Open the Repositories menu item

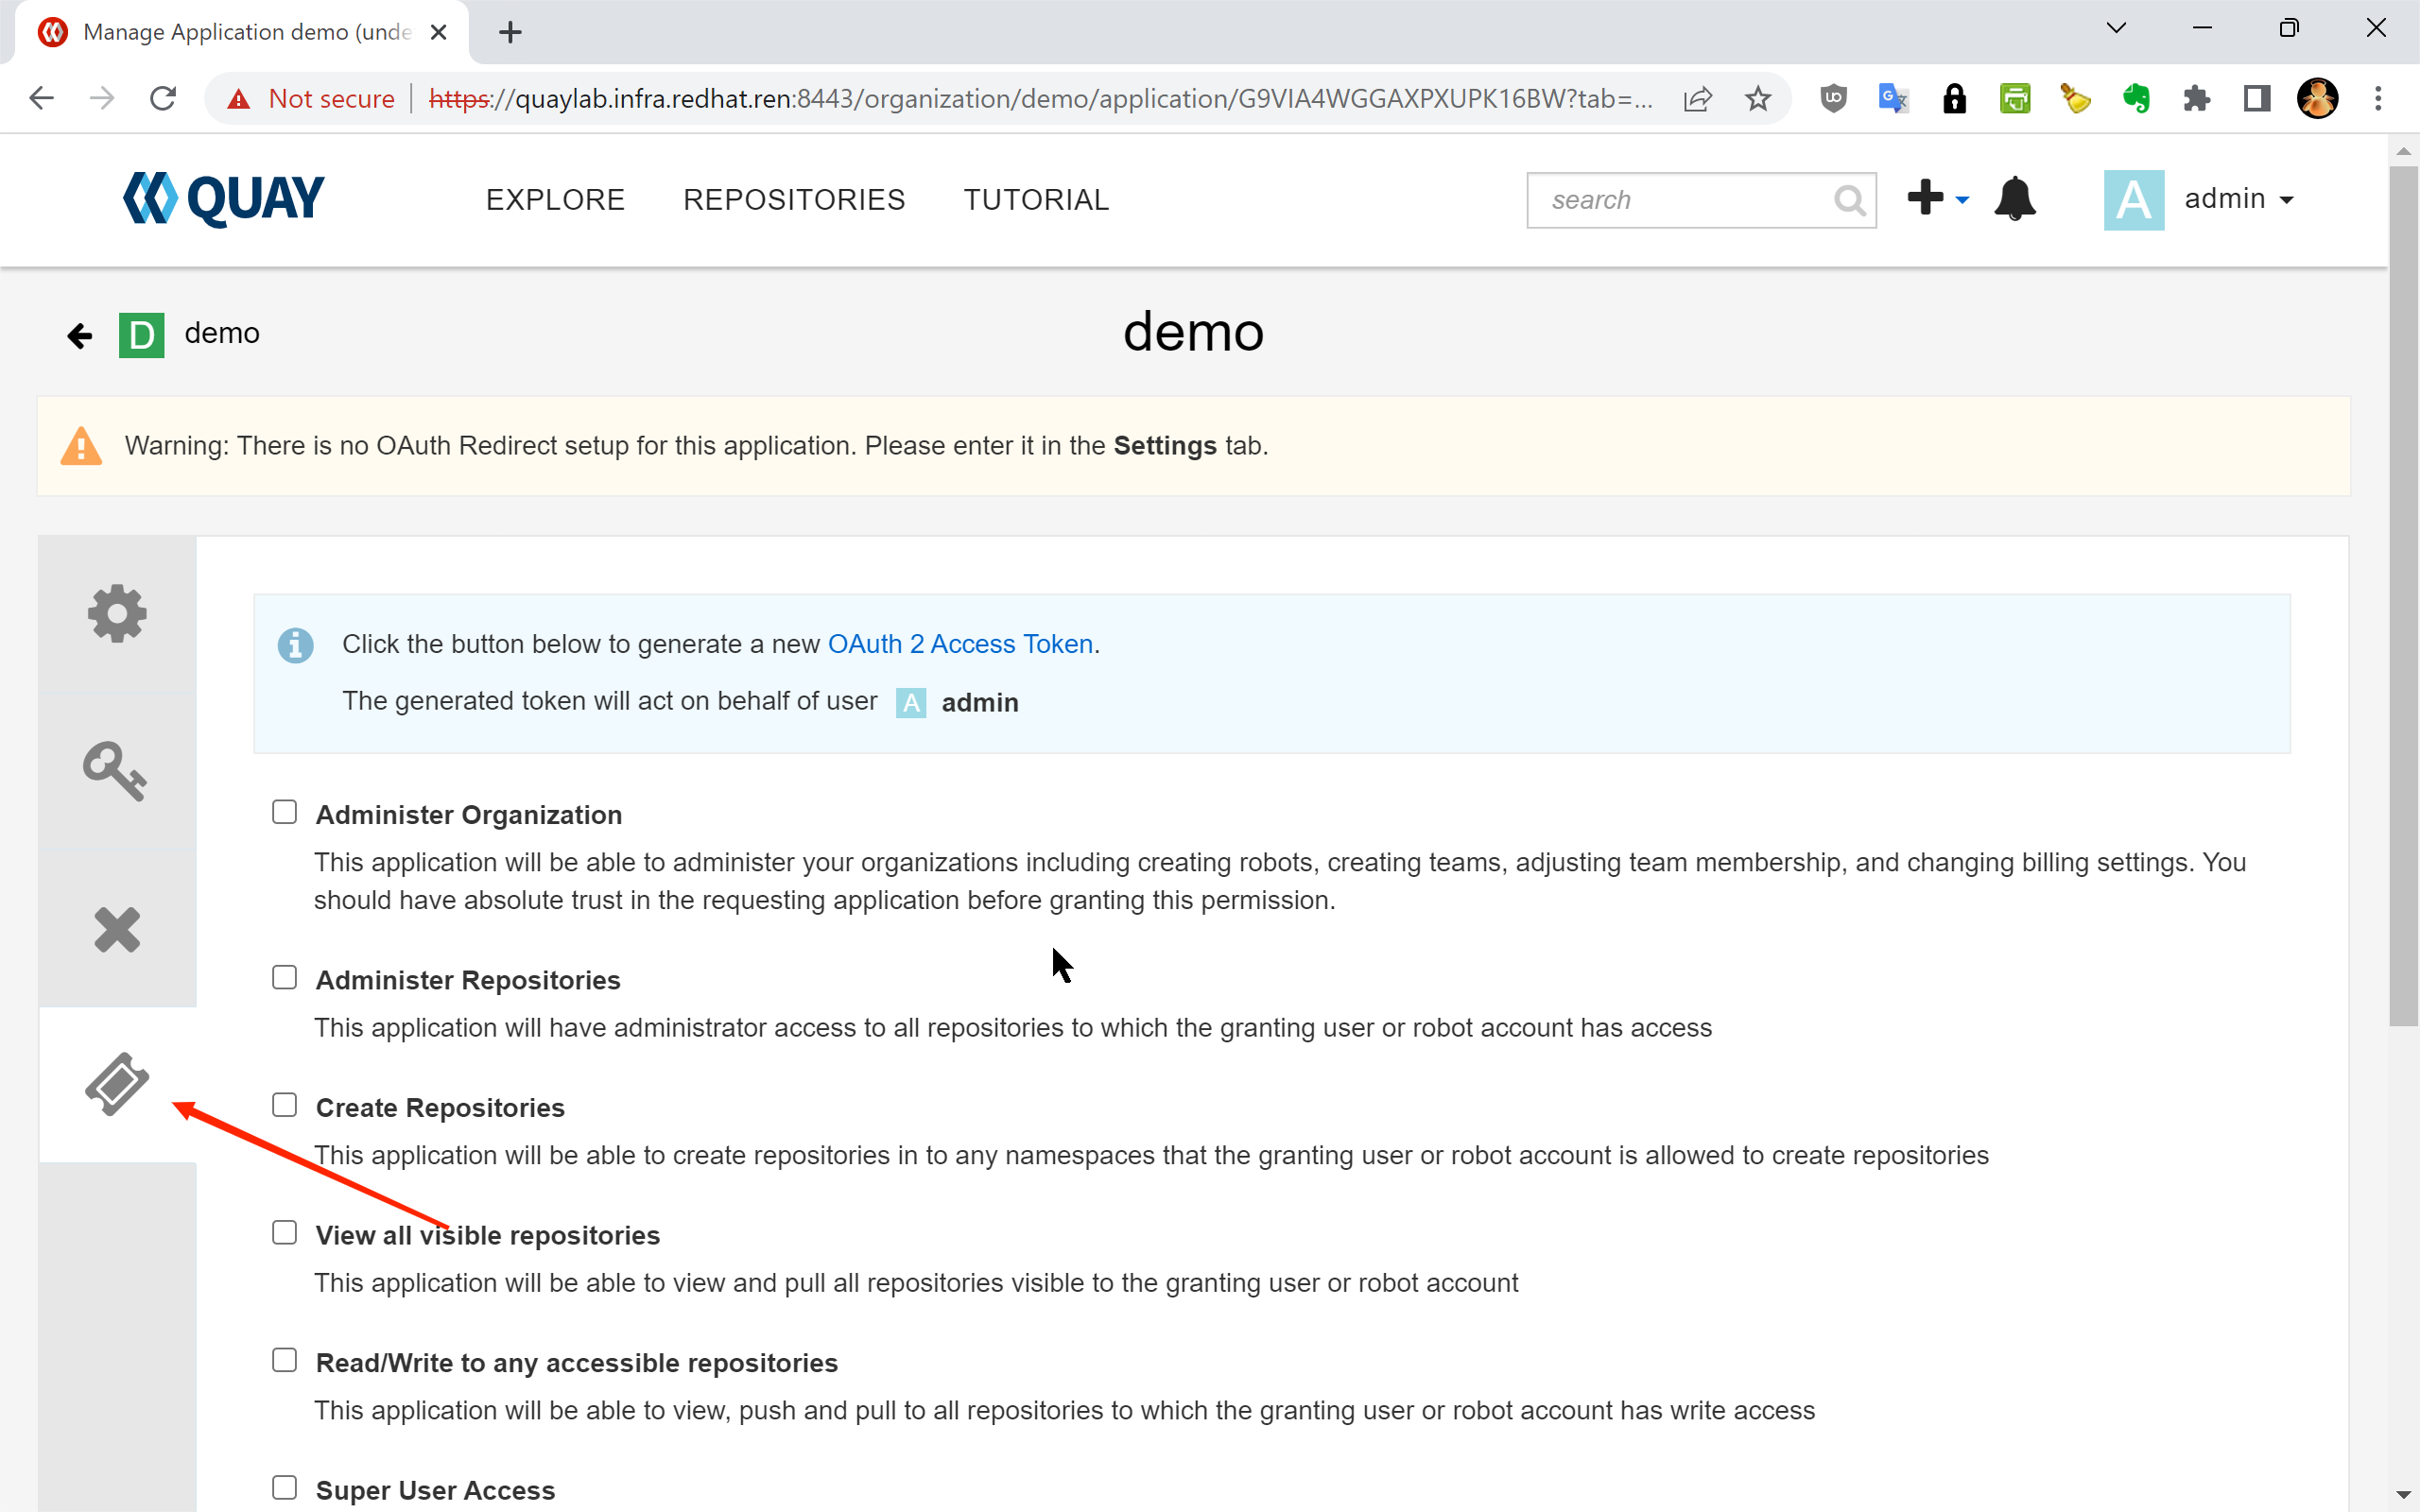click(x=794, y=200)
